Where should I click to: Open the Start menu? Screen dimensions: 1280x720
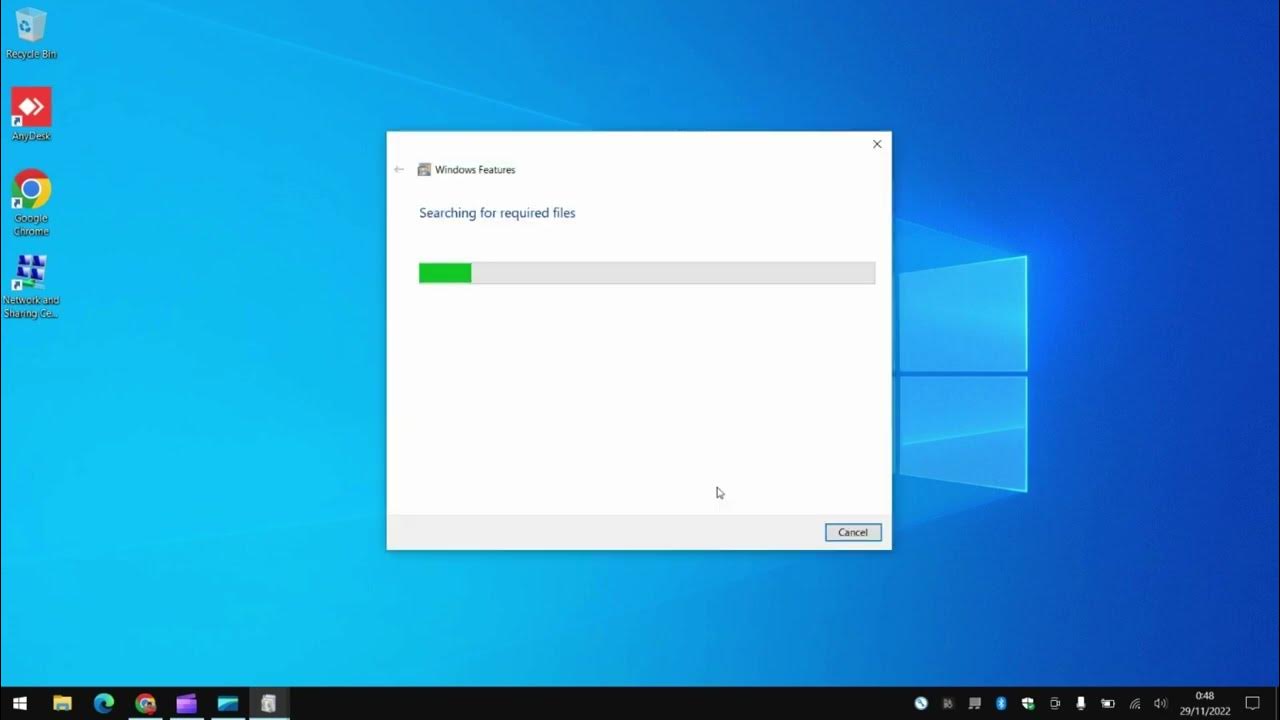tap(20, 703)
